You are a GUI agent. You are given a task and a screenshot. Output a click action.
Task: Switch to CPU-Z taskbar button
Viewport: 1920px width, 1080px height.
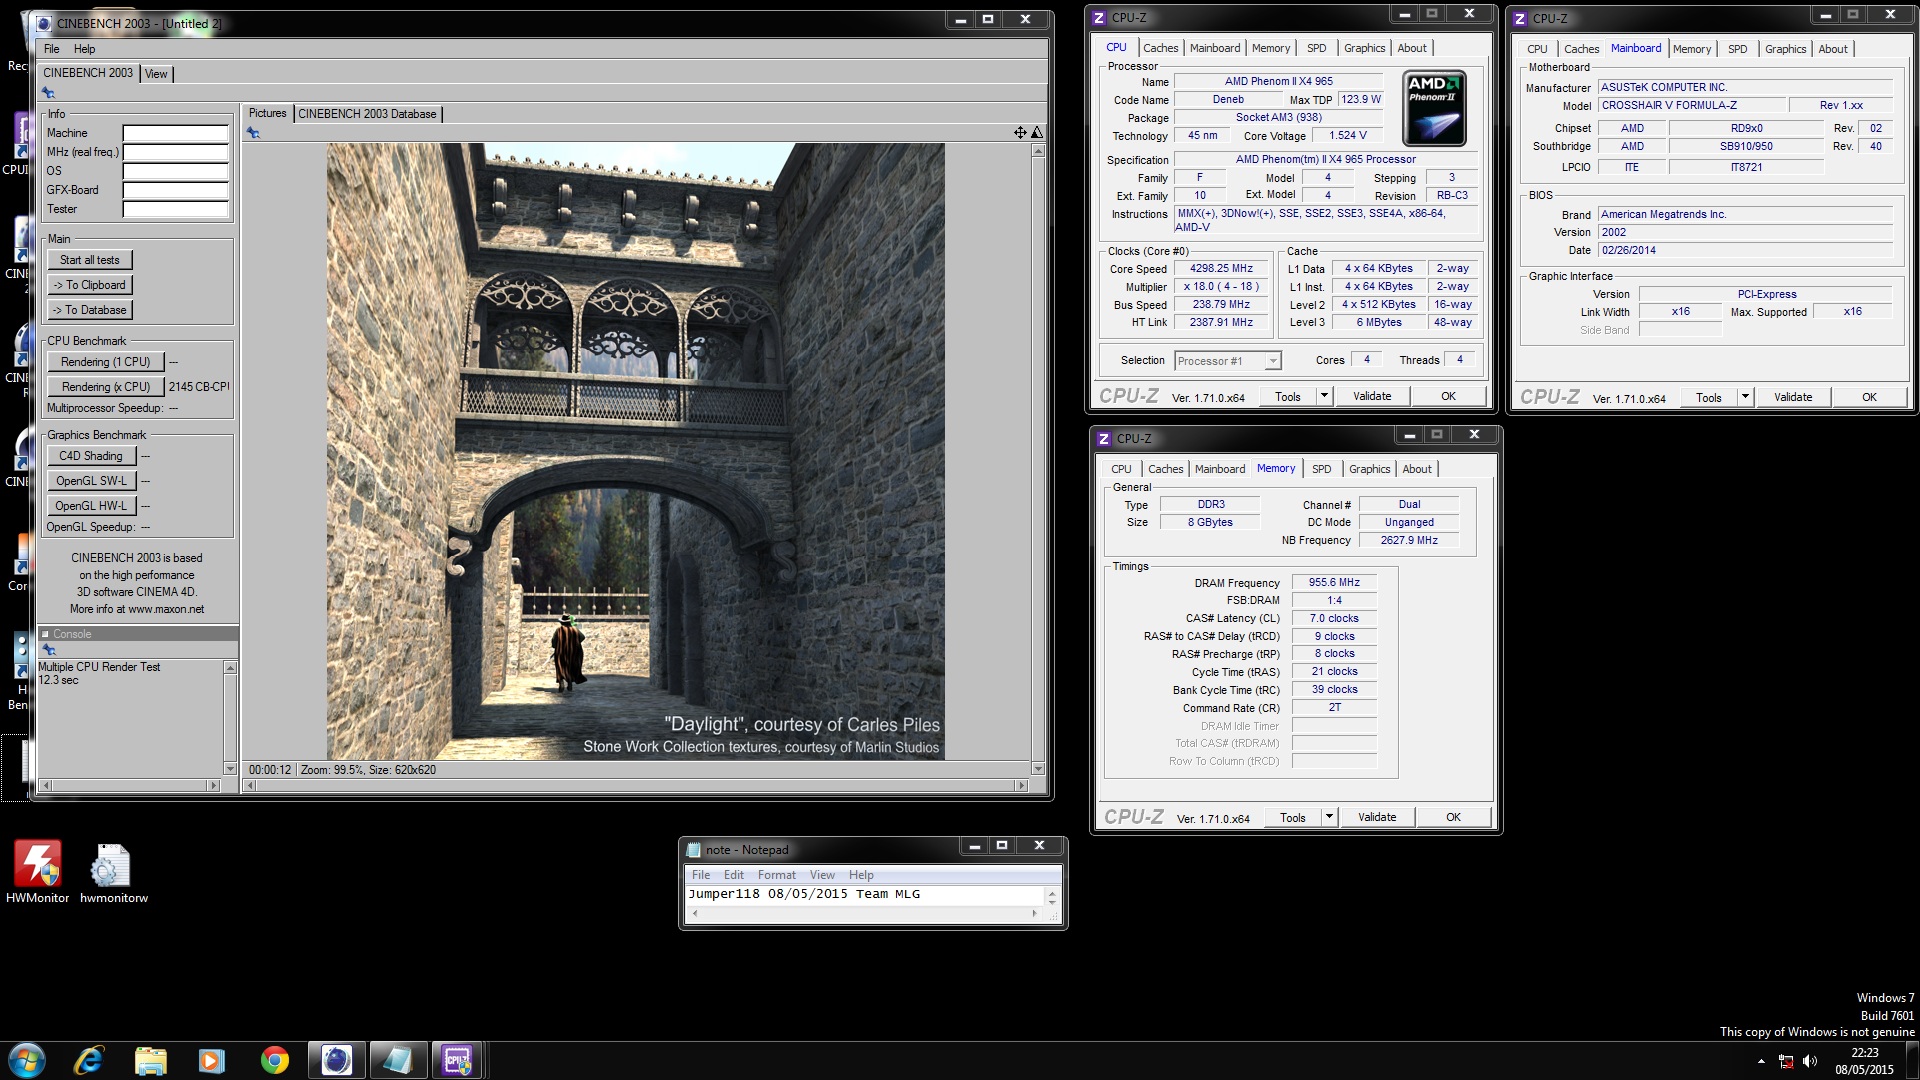pyautogui.click(x=458, y=1060)
